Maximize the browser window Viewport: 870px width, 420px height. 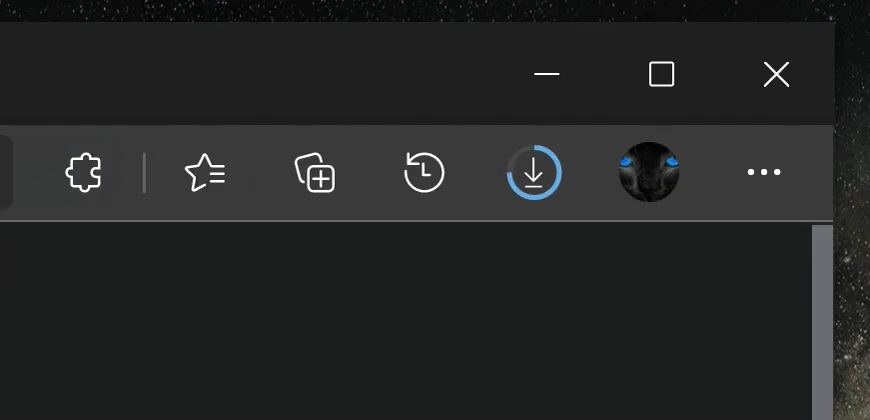tap(661, 74)
